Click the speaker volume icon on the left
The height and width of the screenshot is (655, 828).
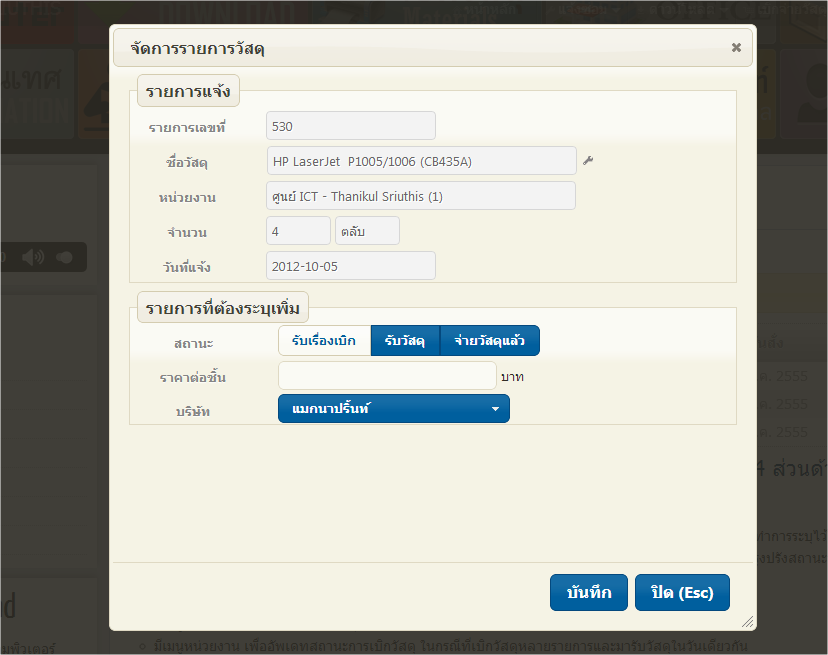pyautogui.click(x=34, y=256)
